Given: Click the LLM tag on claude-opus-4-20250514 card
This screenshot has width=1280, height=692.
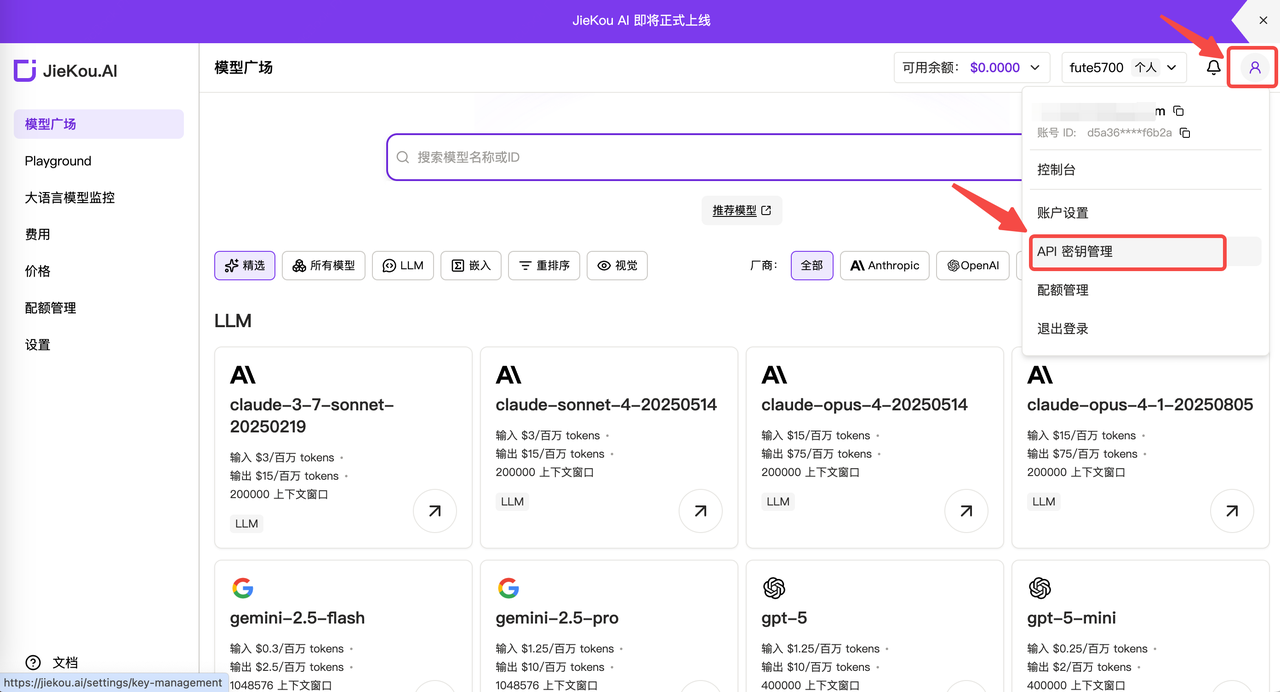Looking at the screenshot, I should (x=778, y=501).
